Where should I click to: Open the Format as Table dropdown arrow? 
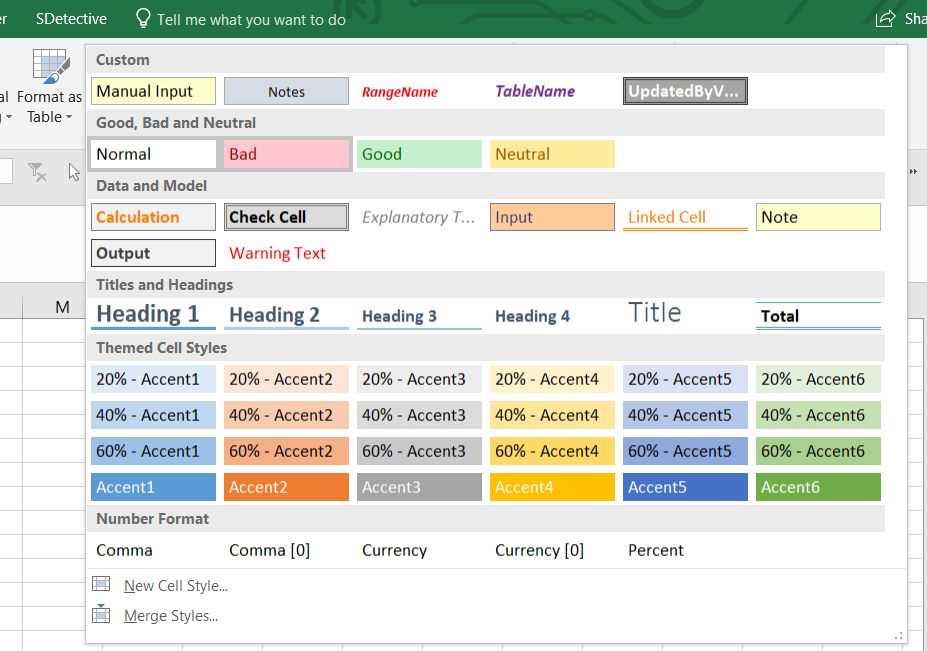point(69,117)
